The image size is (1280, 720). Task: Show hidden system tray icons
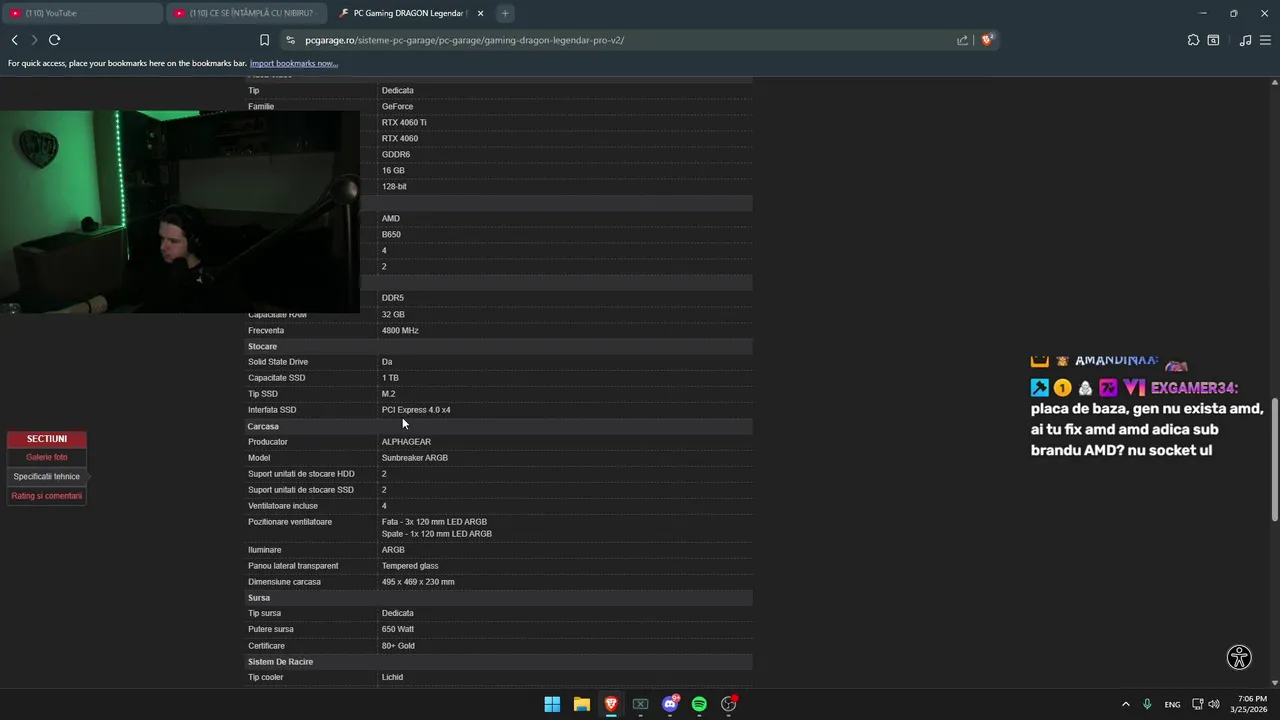(x=1125, y=704)
